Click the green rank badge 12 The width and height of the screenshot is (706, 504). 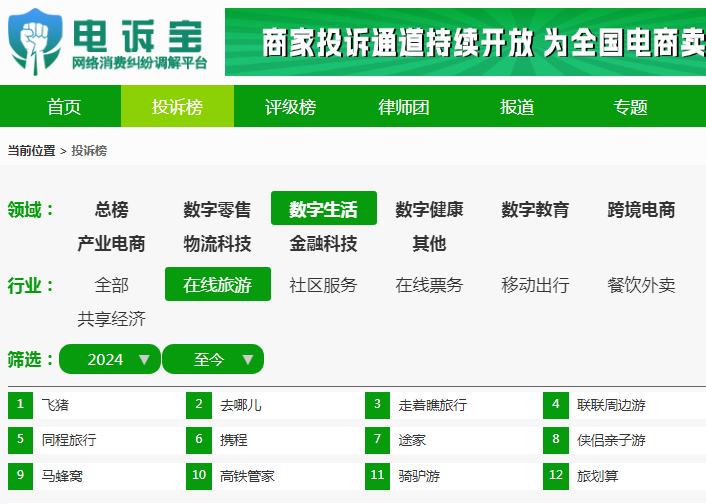(x=556, y=476)
